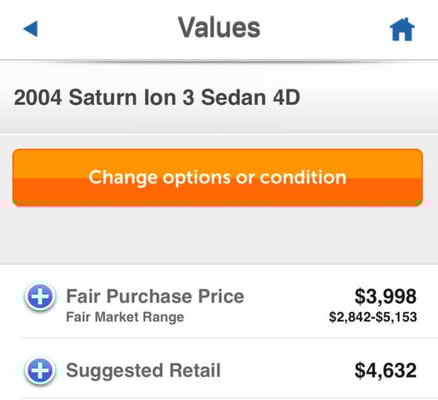Tap the $2,842-$5,153 market range value
The image size is (438, 400).
[x=373, y=317]
